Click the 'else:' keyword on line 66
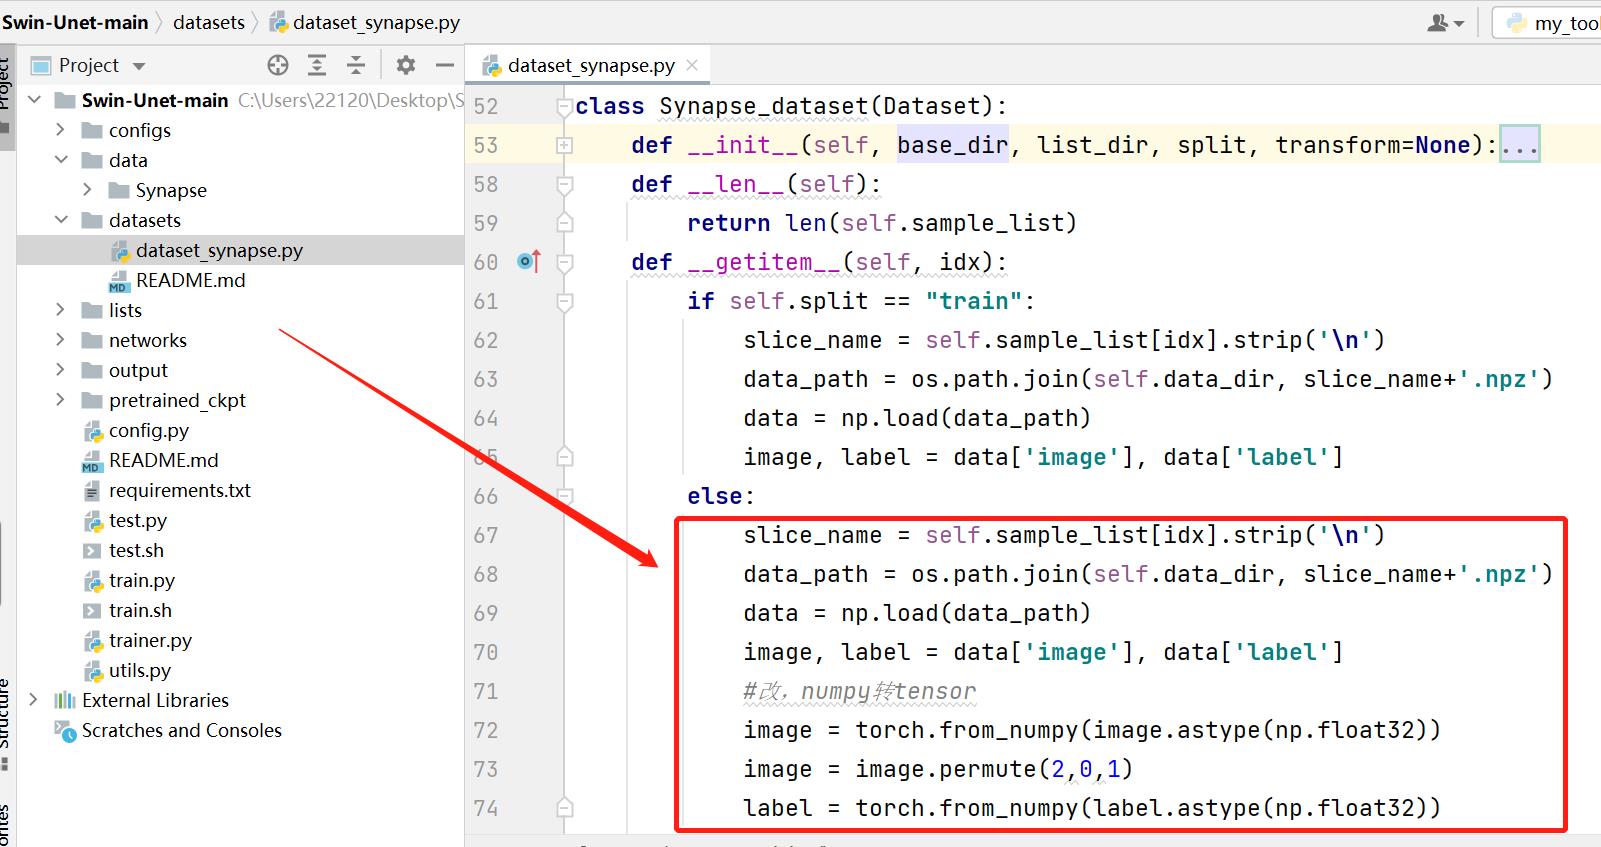Image resolution: width=1601 pixels, height=847 pixels. pyautogui.click(x=721, y=496)
